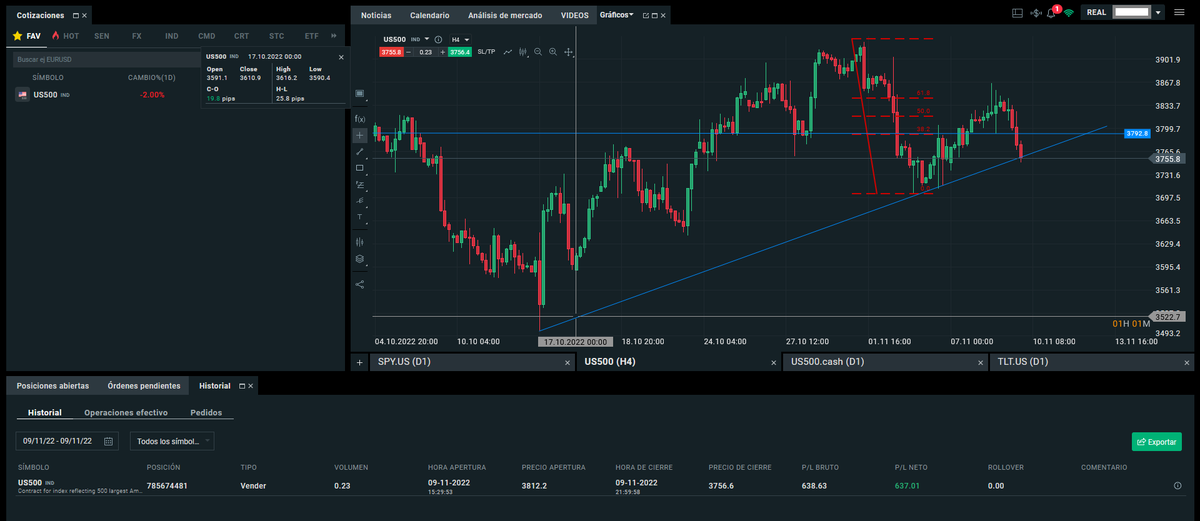Open the notifications bell icon
This screenshot has height=521, width=1200.
(x=1051, y=13)
